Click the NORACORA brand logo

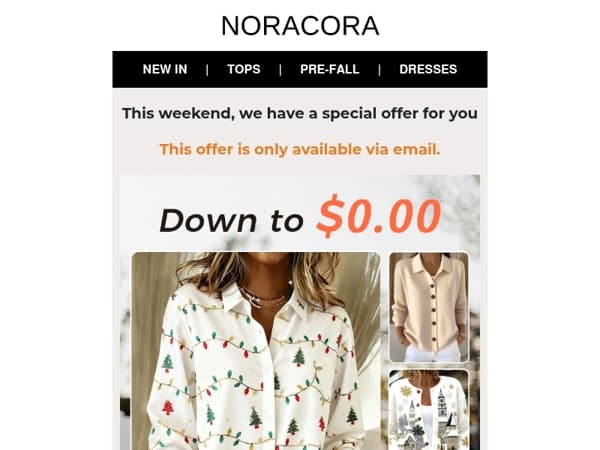(300, 26)
